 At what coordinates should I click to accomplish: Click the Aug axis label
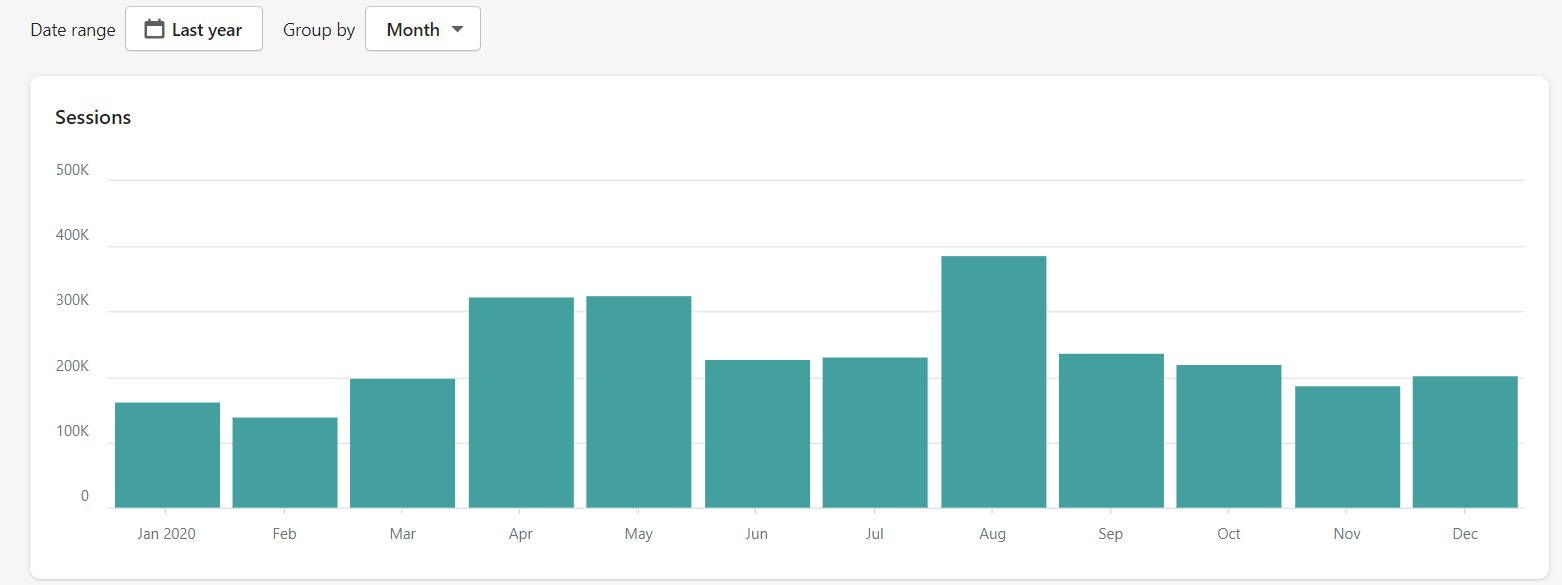(993, 534)
